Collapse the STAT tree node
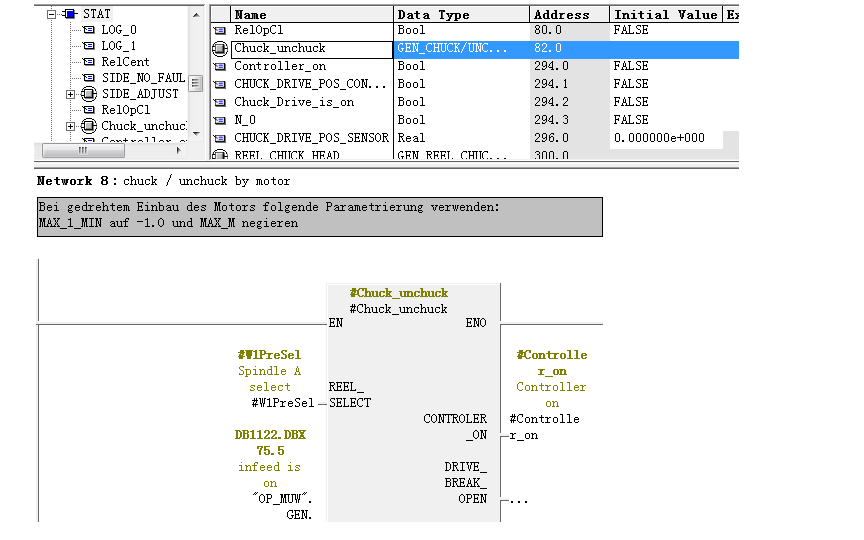This screenshot has height=540, width=864. coord(51,14)
